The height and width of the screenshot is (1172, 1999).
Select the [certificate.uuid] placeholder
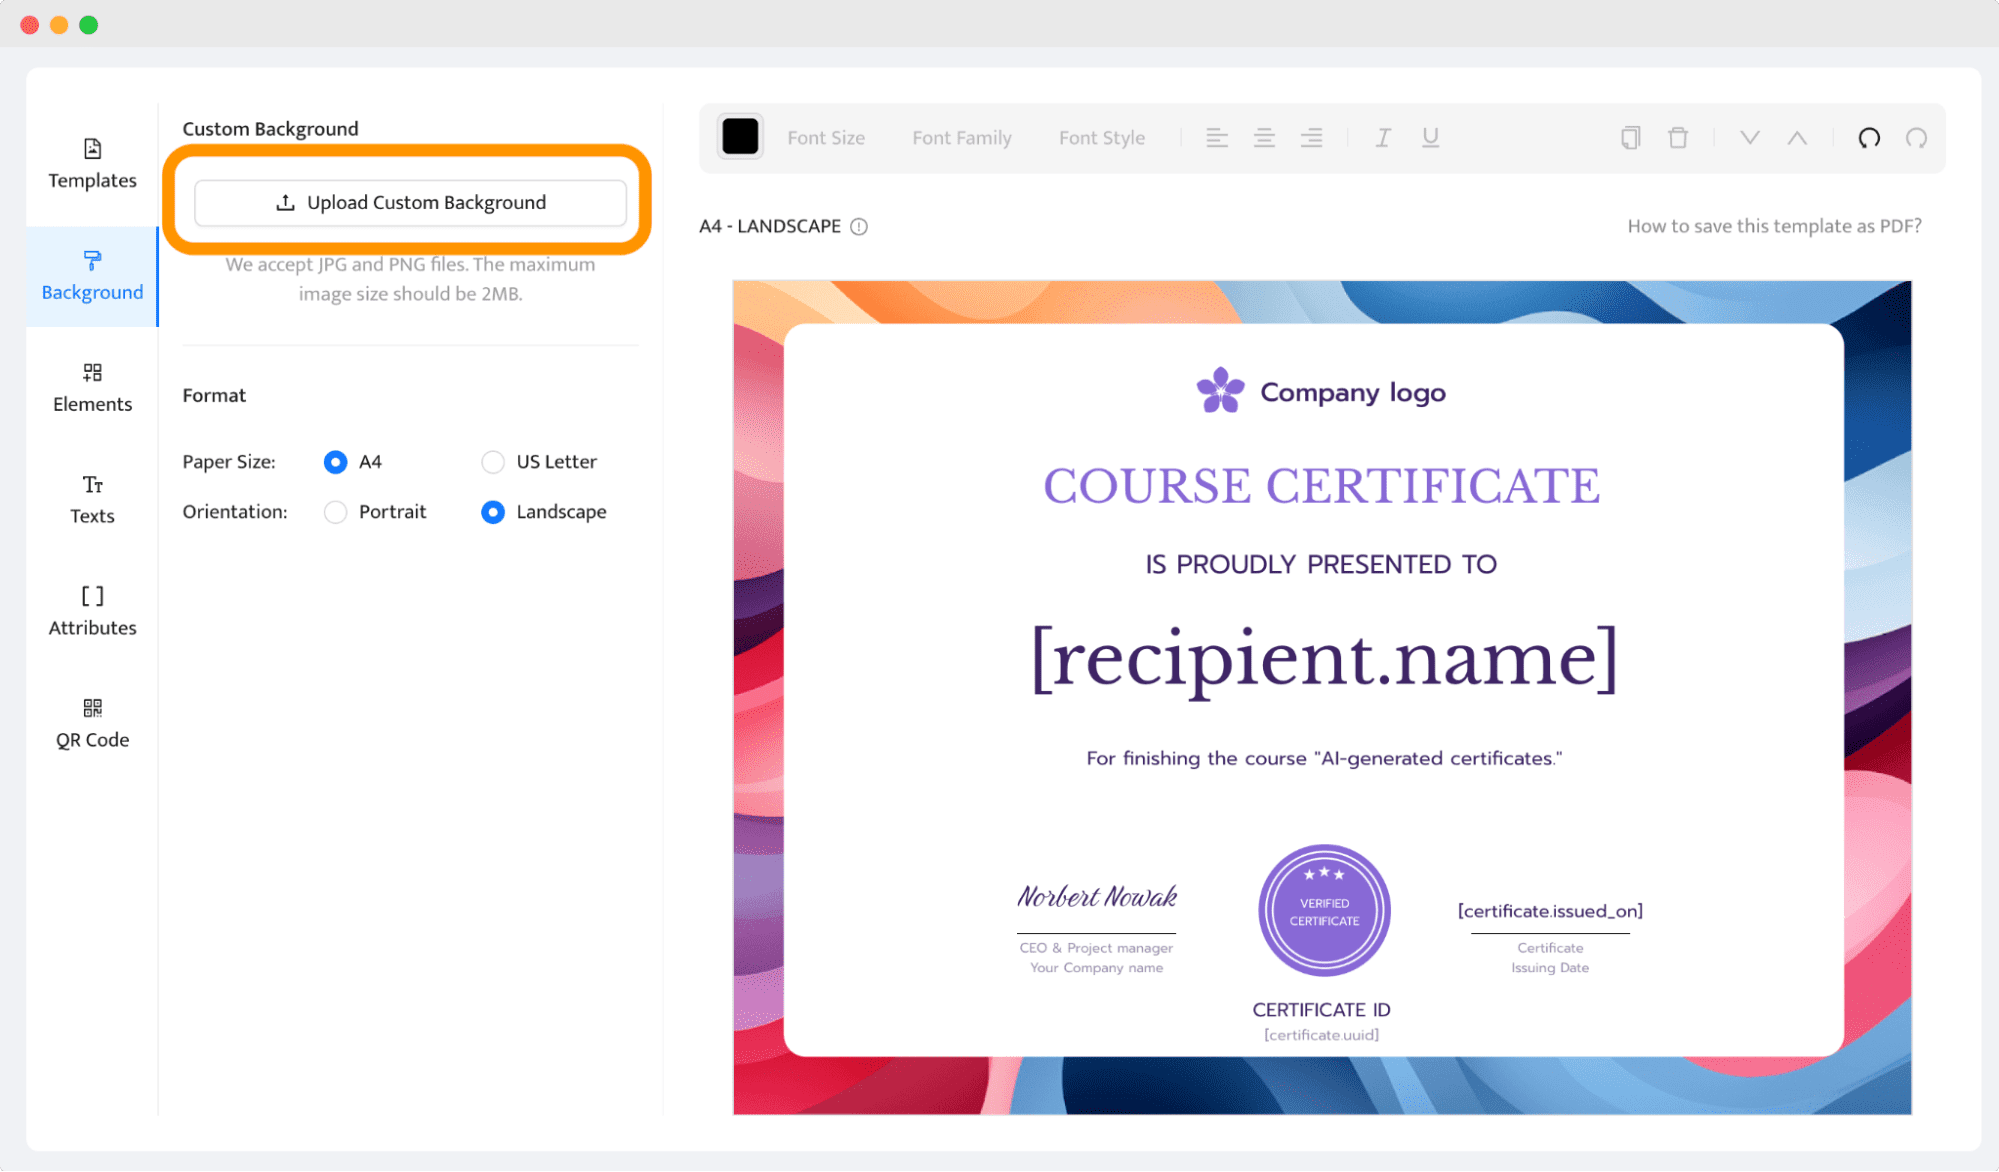(x=1321, y=1035)
